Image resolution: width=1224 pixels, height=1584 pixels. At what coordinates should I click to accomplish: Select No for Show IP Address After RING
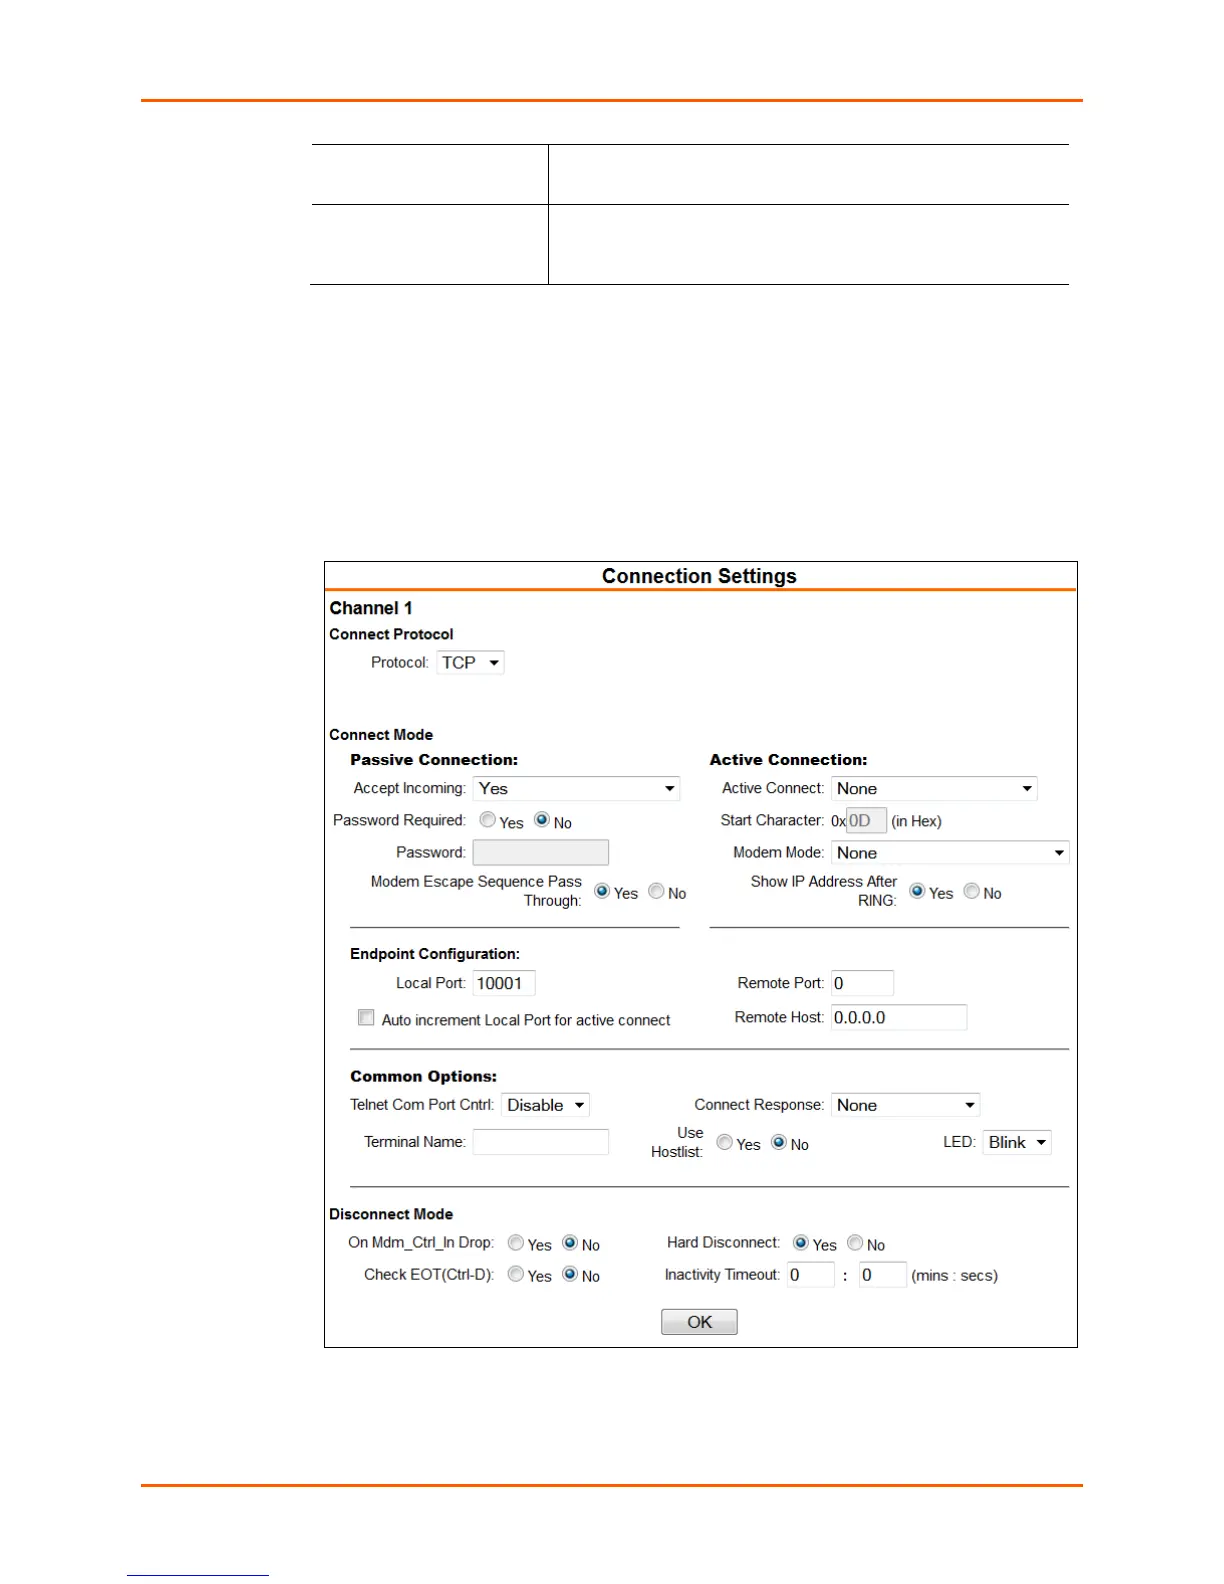click(x=971, y=891)
